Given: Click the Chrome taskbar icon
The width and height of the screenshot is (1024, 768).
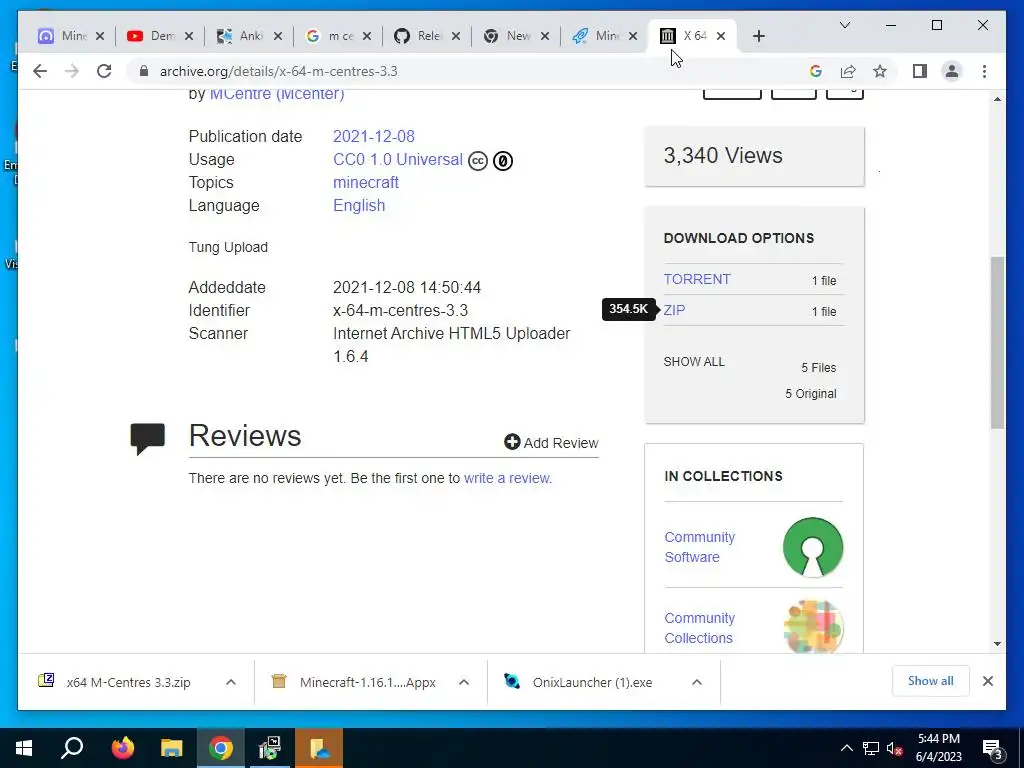Looking at the screenshot, I should (221, 748).
